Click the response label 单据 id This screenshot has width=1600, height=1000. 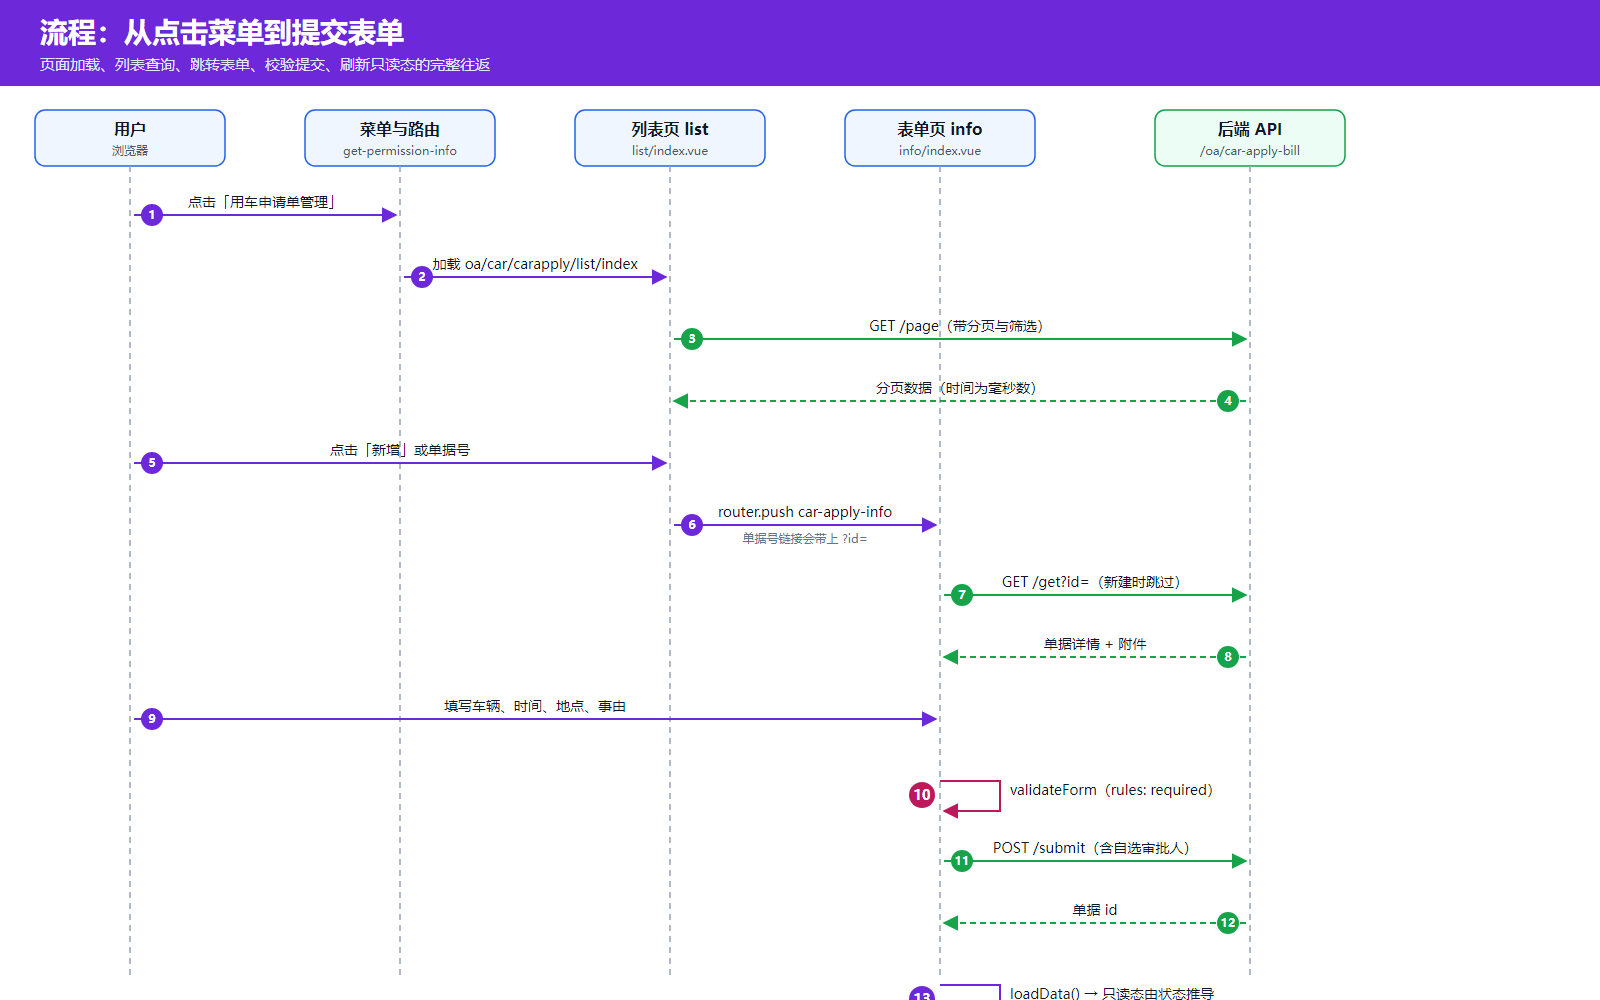(1095, 910)
